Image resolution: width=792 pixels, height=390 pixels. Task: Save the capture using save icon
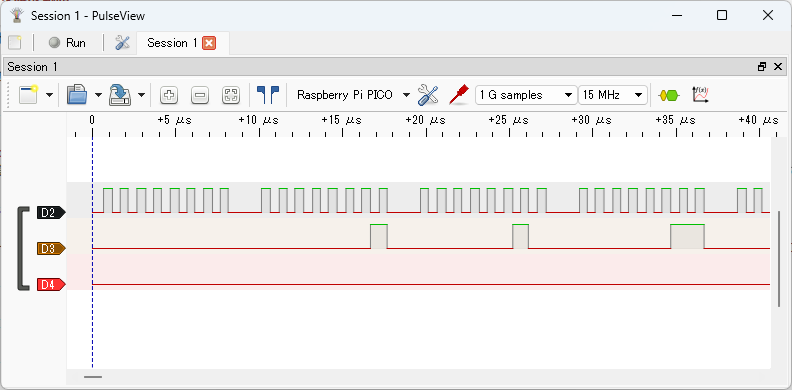pyautogui.click(x=120, y=94)
